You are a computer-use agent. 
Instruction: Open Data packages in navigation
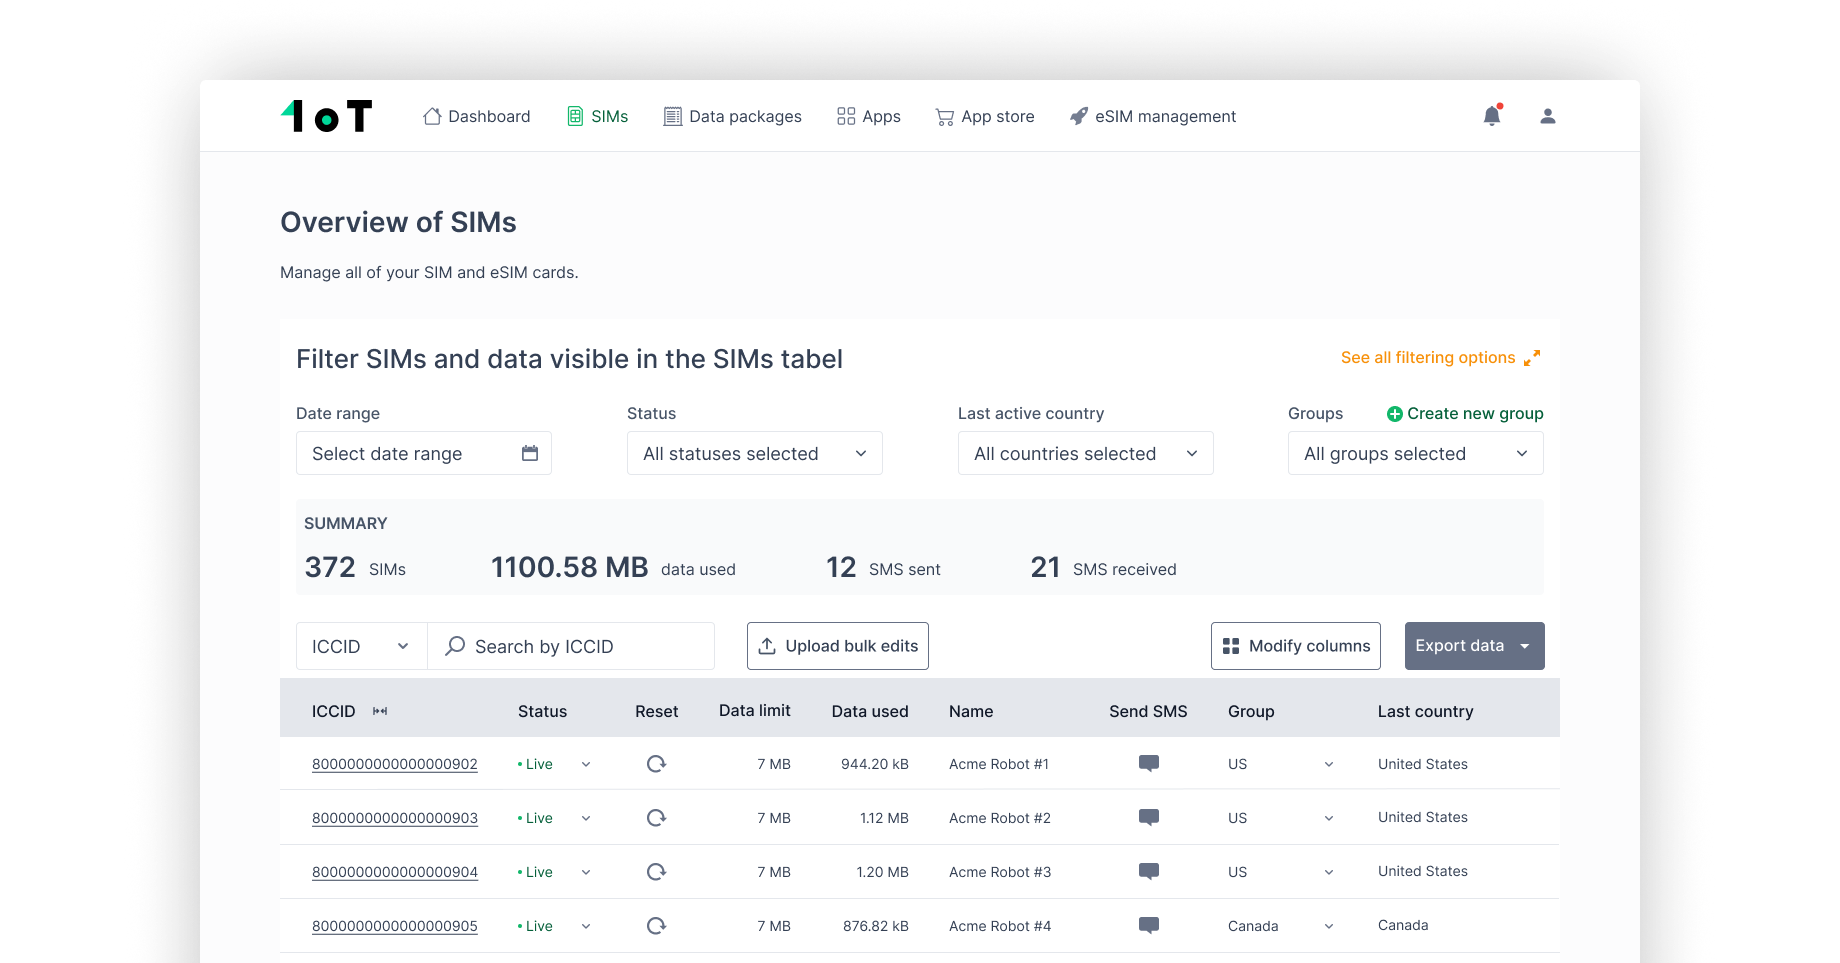733,116
